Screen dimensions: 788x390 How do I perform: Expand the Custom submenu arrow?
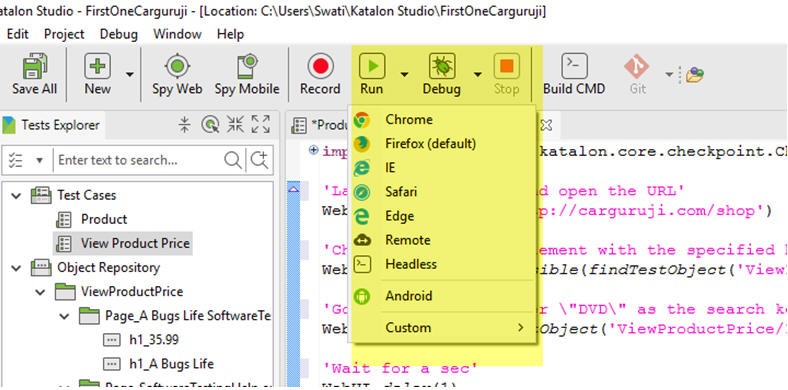521,328
